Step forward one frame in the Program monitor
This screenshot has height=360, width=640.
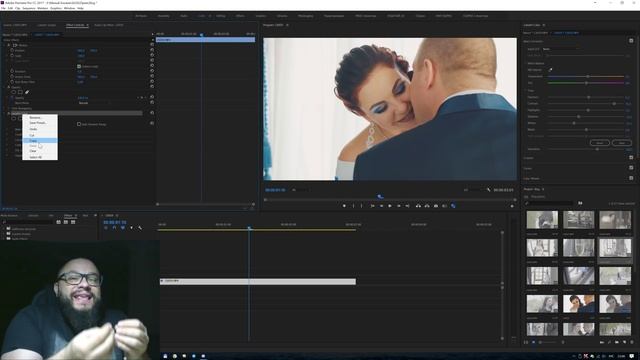[x=399, y=206]
